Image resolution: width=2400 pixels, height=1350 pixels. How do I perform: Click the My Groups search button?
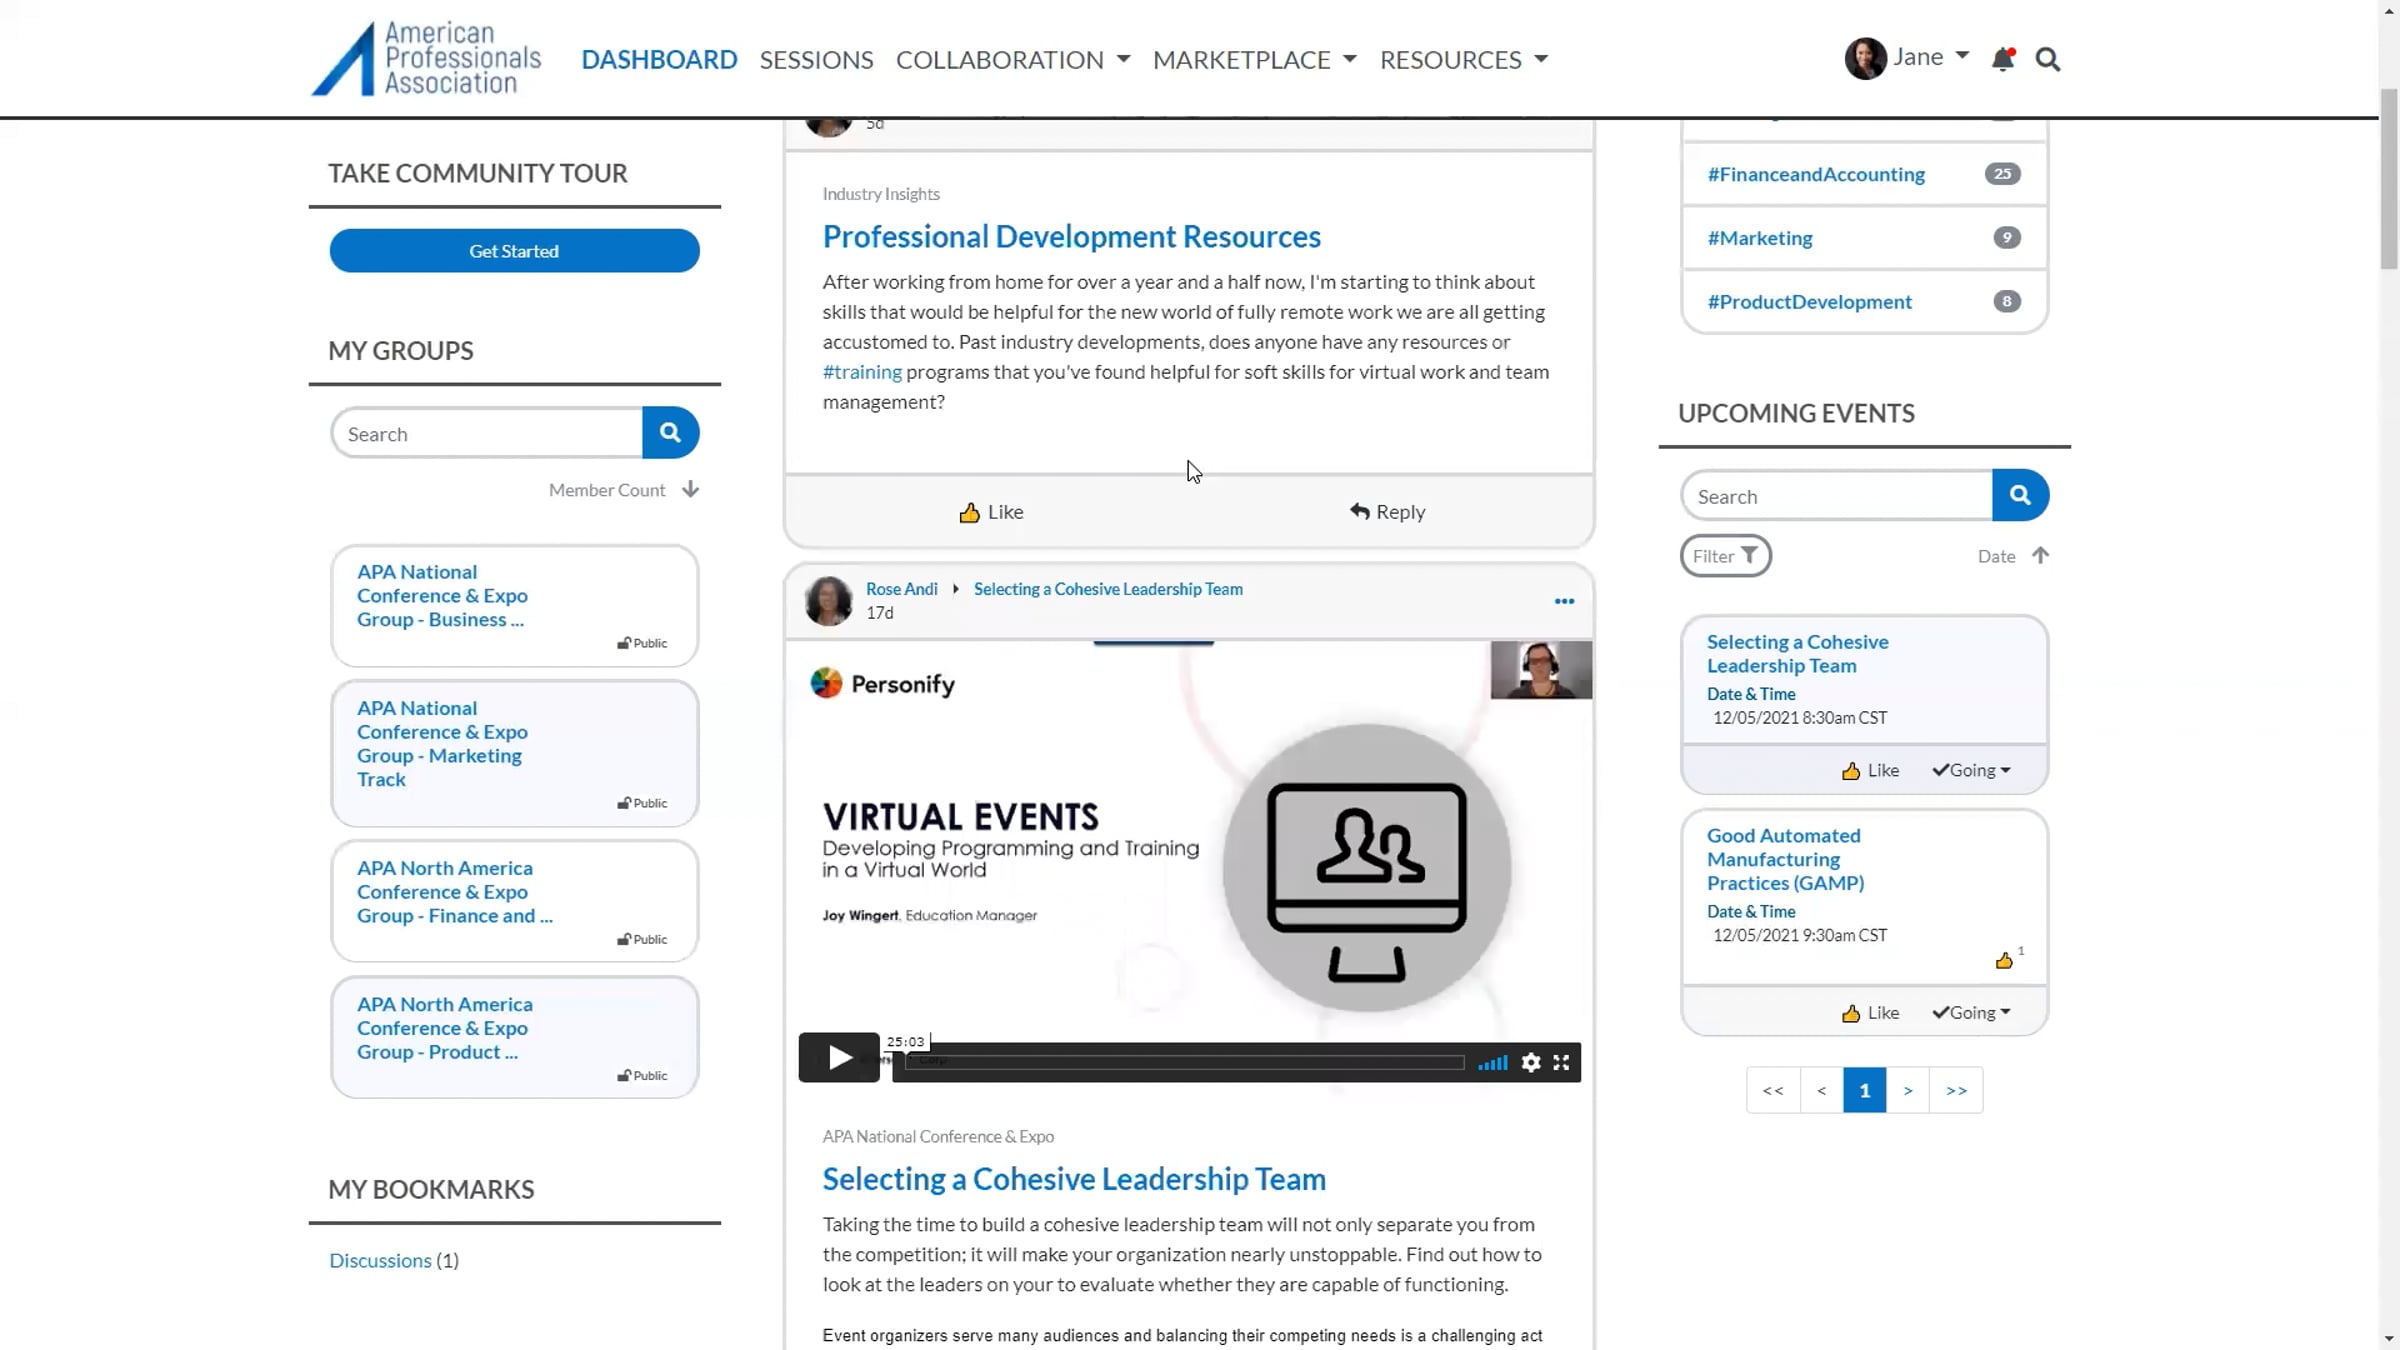coord(670,432)
